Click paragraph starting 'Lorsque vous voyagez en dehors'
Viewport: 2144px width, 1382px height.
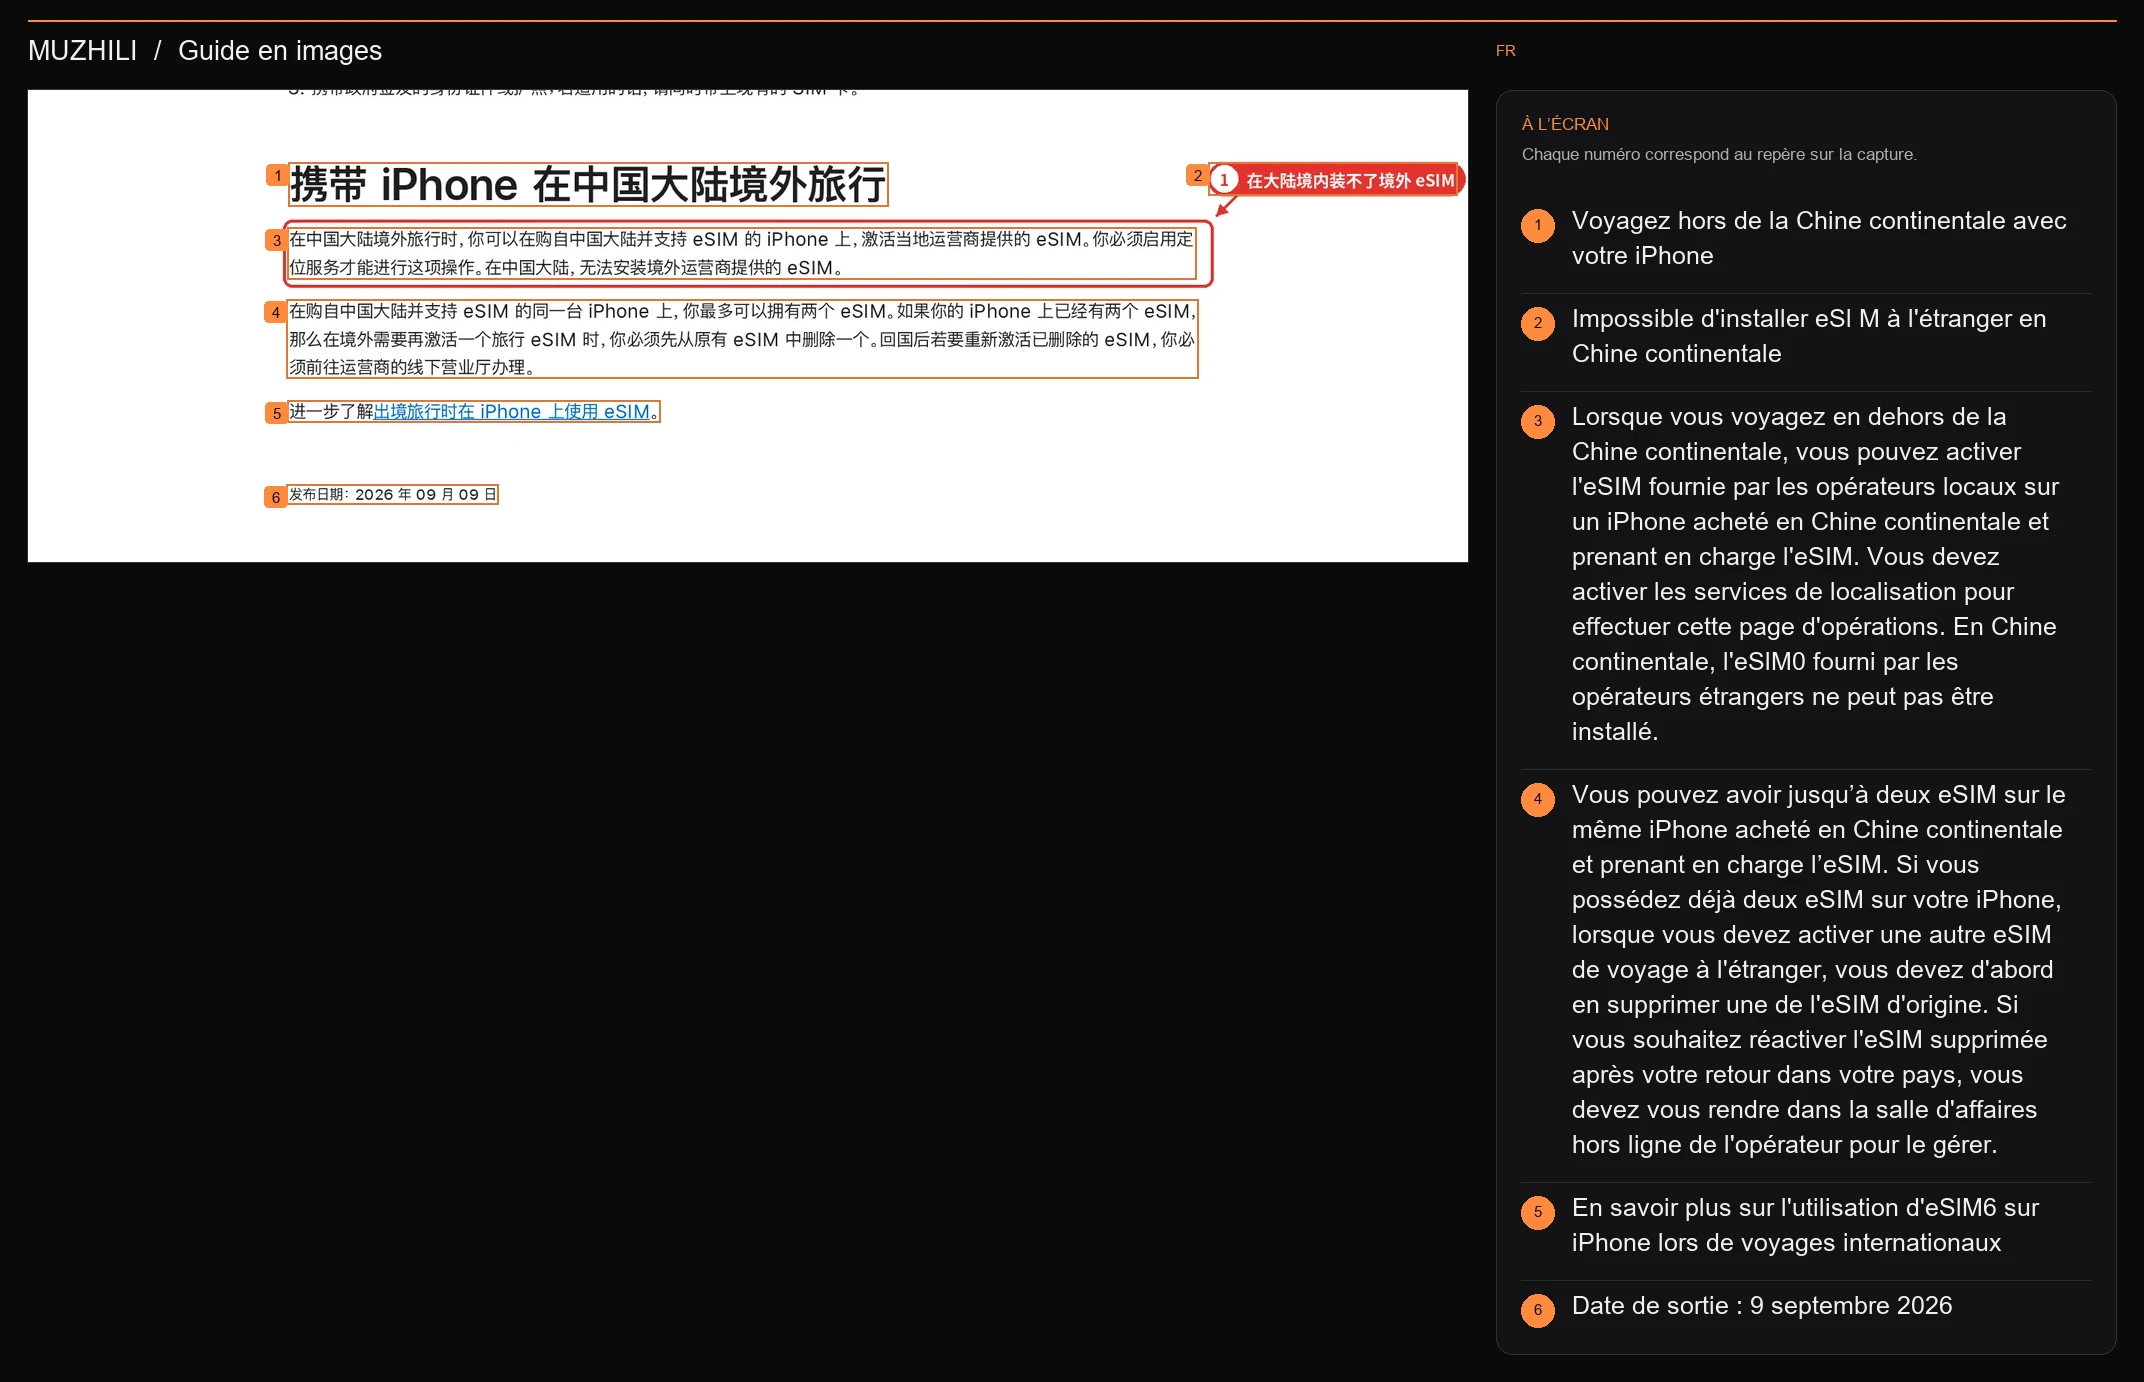point(1814,574)
